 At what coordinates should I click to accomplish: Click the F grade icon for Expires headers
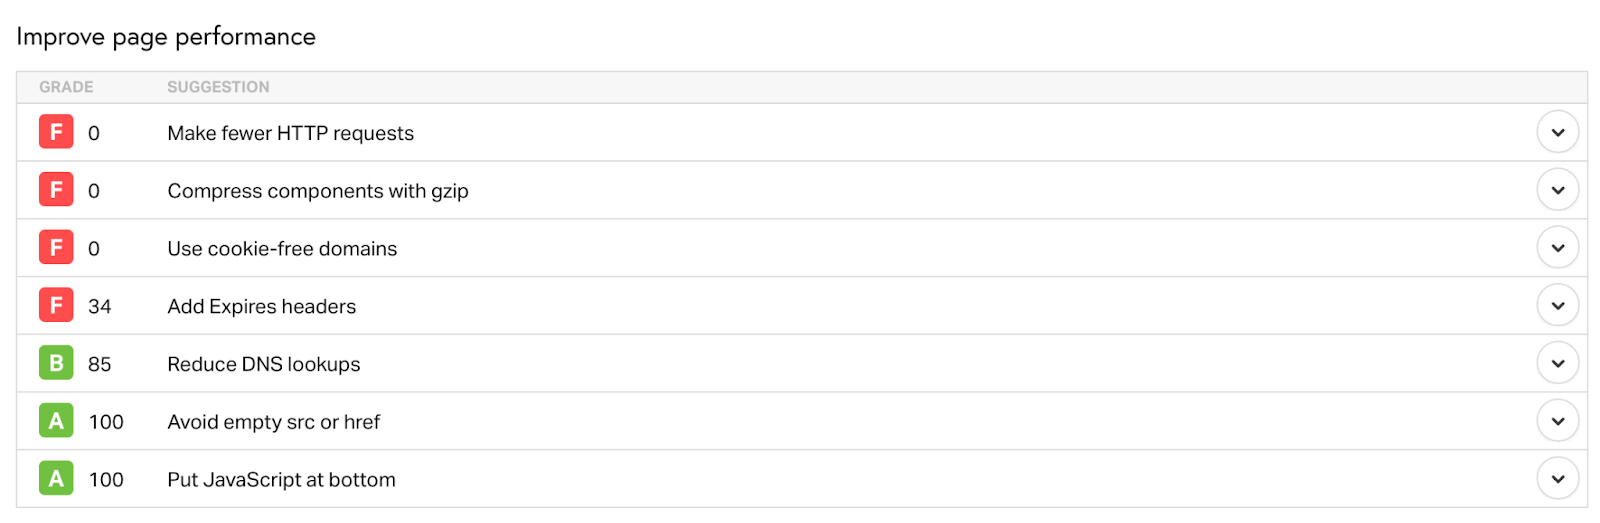point(56,305)
